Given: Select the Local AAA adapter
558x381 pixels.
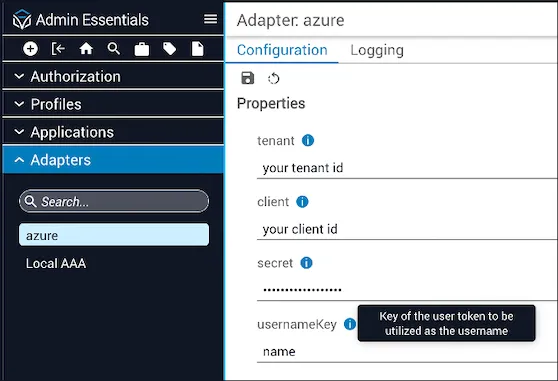Looking at the screenshot, I should coord(56,263).
